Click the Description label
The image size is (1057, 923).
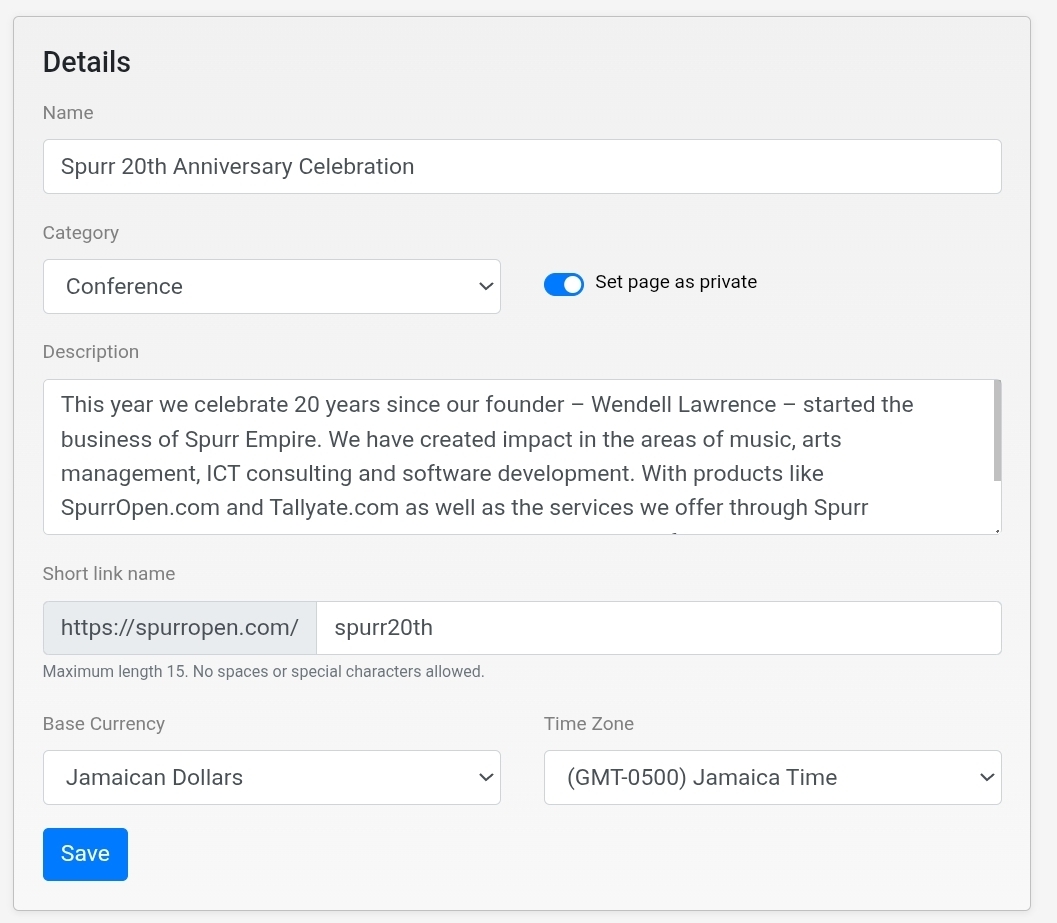(91, 352)
